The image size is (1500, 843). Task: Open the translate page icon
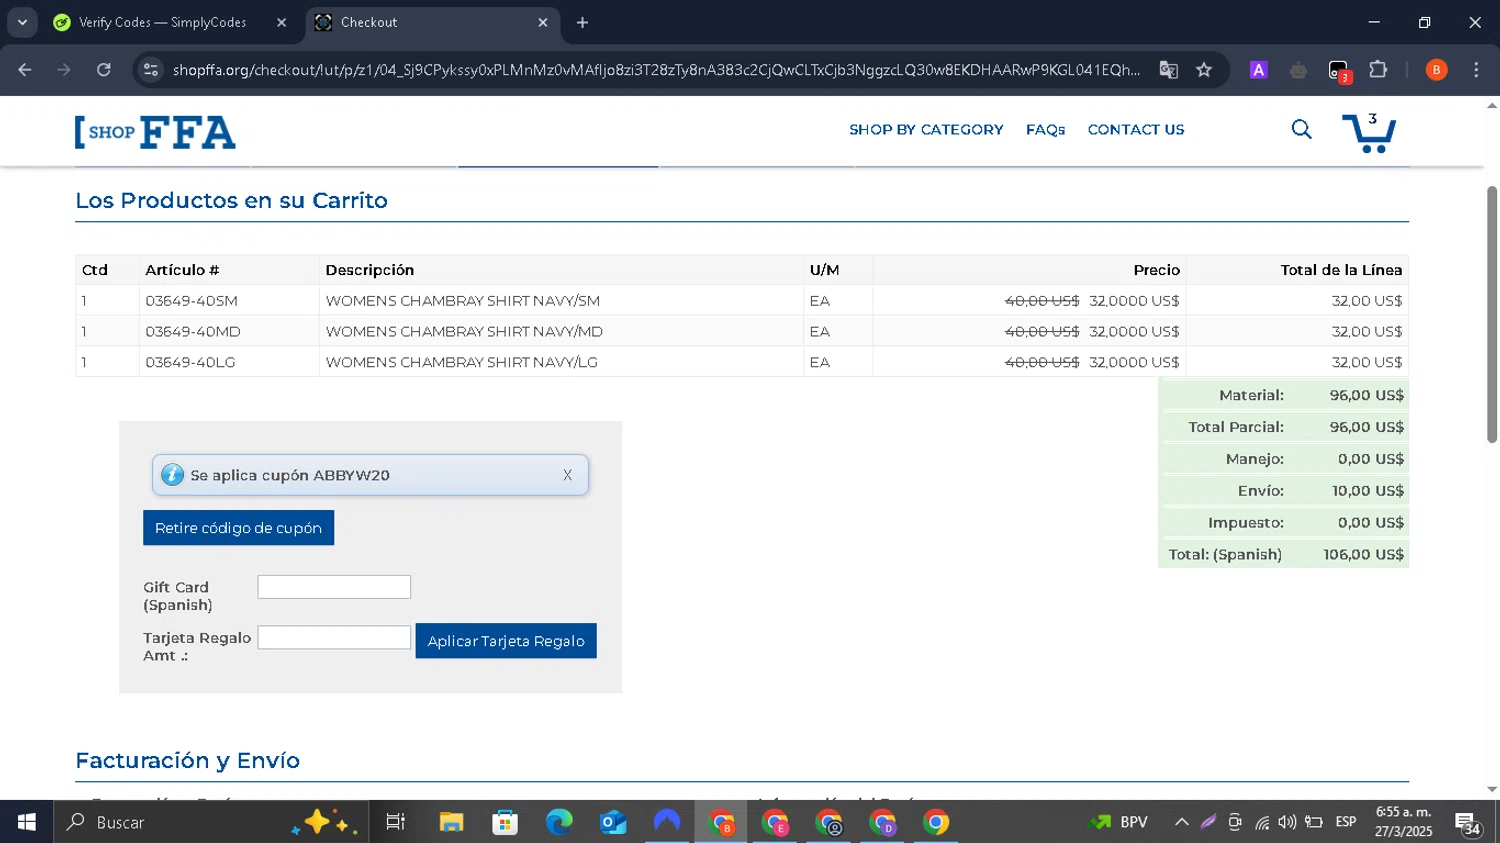[x=1168, y=69]
